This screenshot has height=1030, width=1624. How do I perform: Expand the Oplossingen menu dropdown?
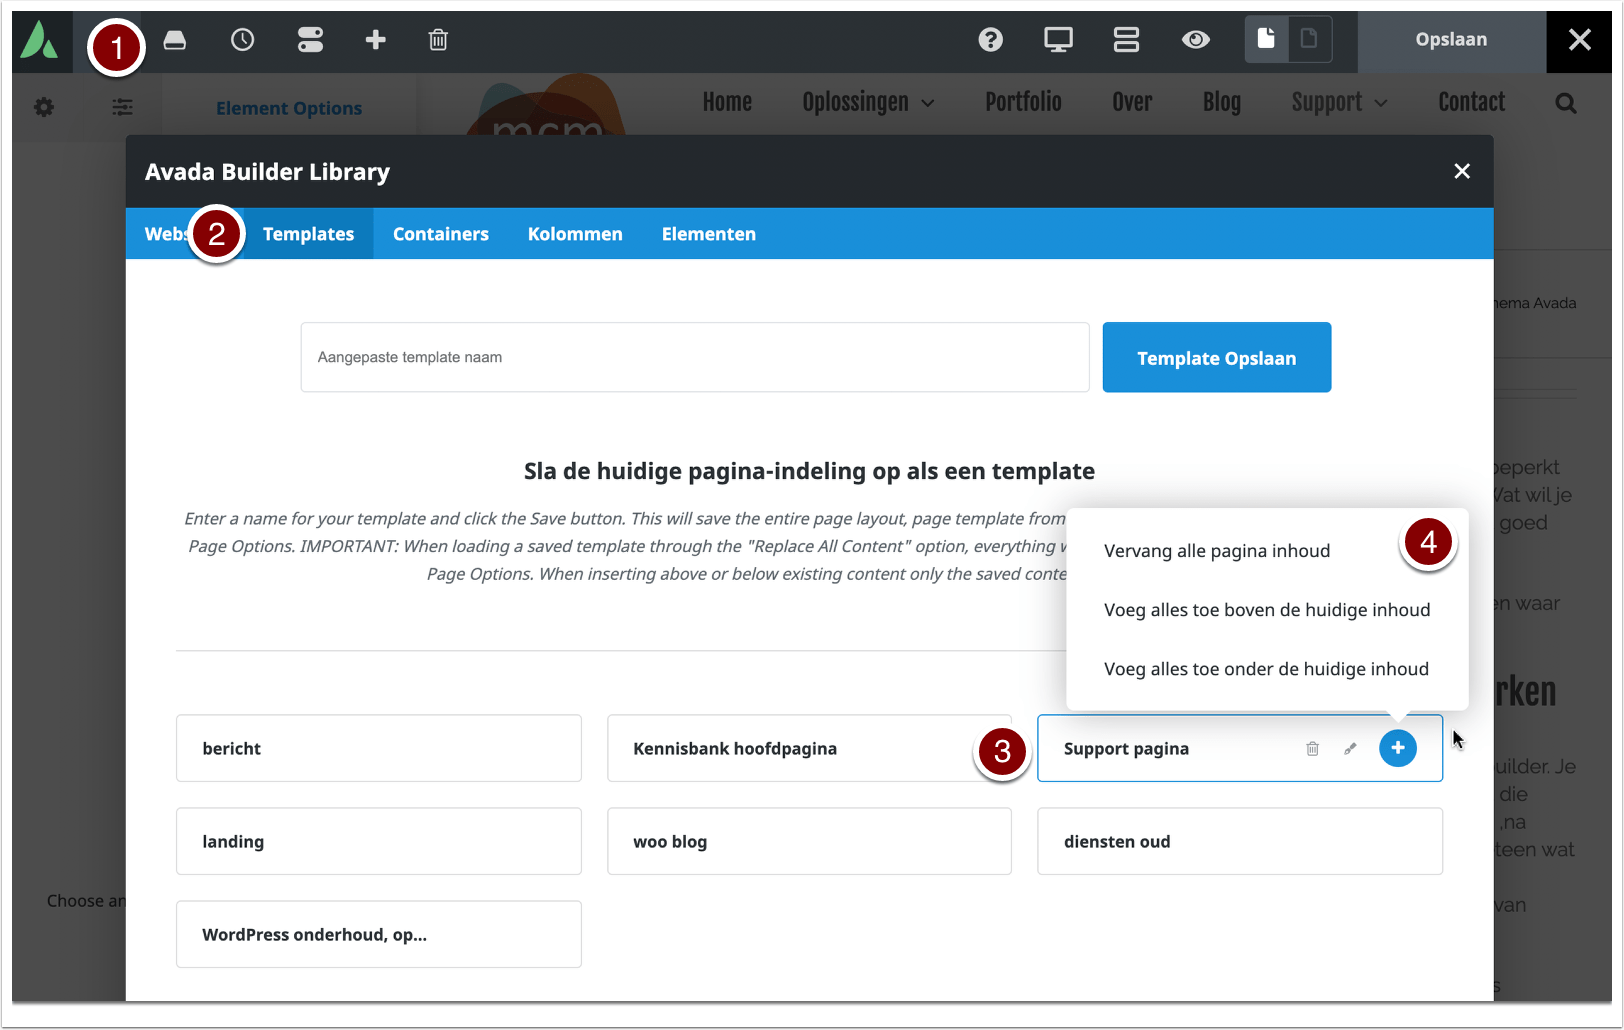(x=868, y=102)
